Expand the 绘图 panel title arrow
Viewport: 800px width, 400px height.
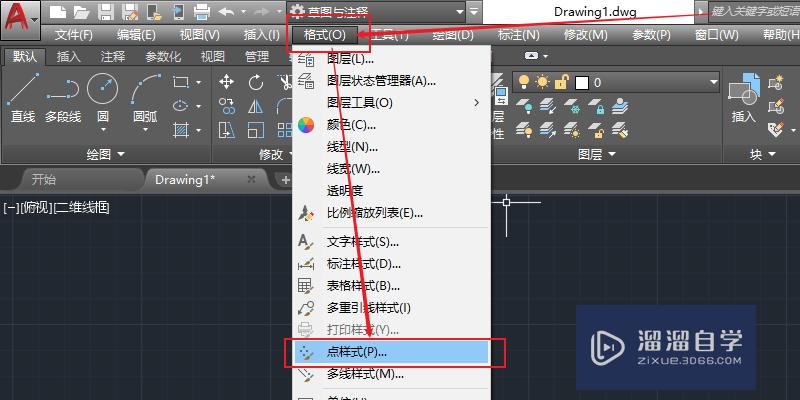(121, 154)
